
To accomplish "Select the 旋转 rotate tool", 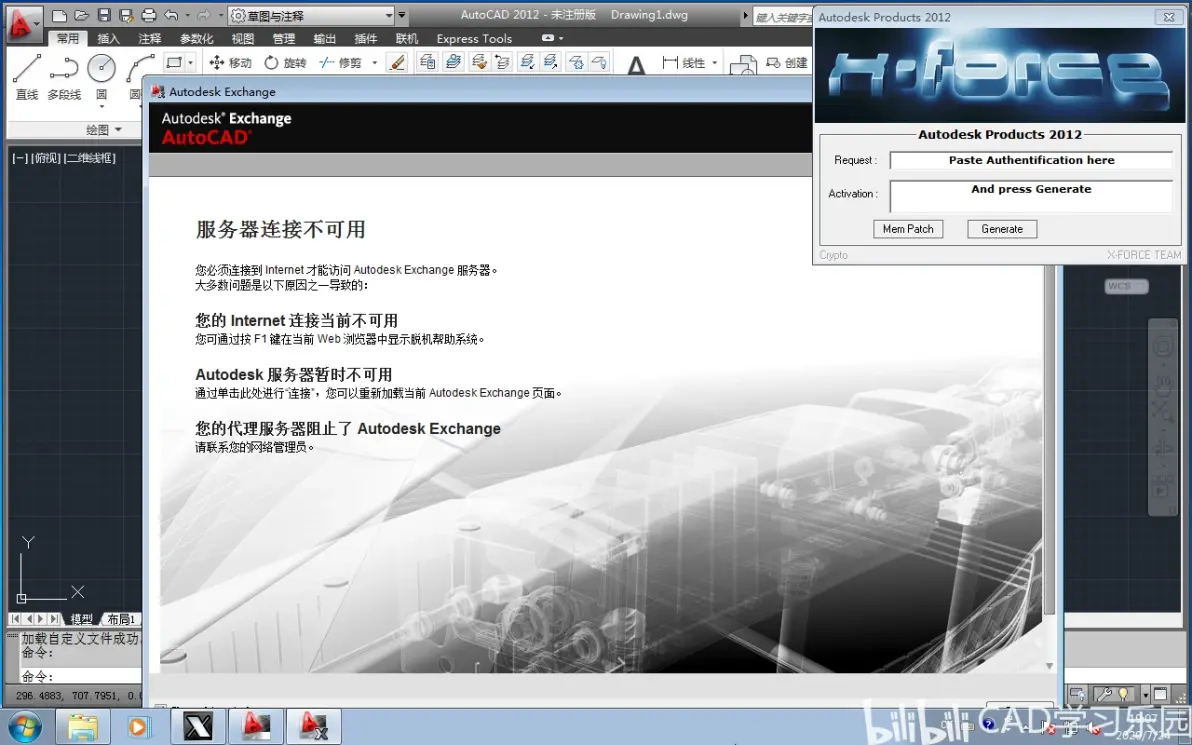I will pos(285,62).
